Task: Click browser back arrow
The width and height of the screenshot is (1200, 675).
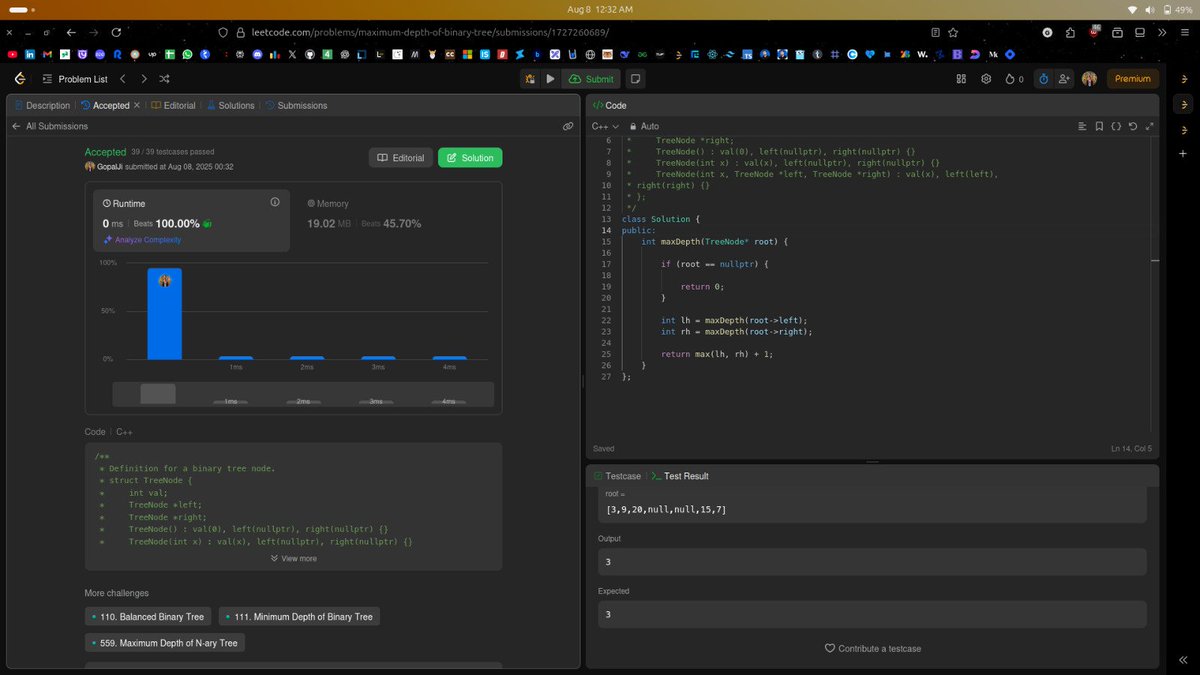Action: pyautogui.click(x=71, y=33)
